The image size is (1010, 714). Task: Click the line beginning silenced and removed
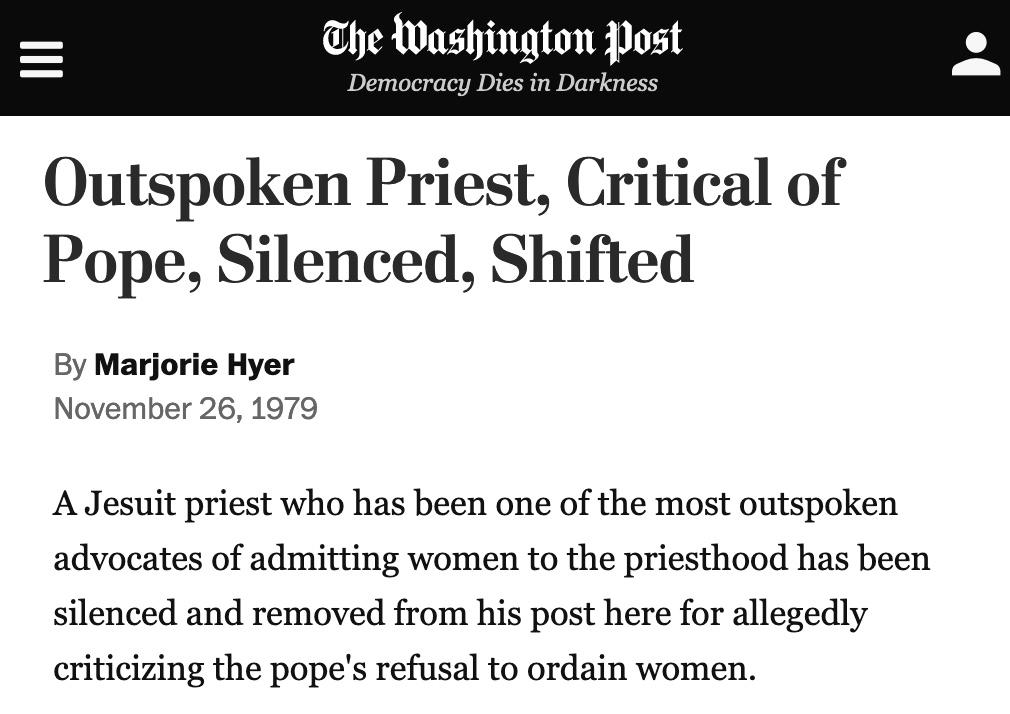tap(460, 613)
